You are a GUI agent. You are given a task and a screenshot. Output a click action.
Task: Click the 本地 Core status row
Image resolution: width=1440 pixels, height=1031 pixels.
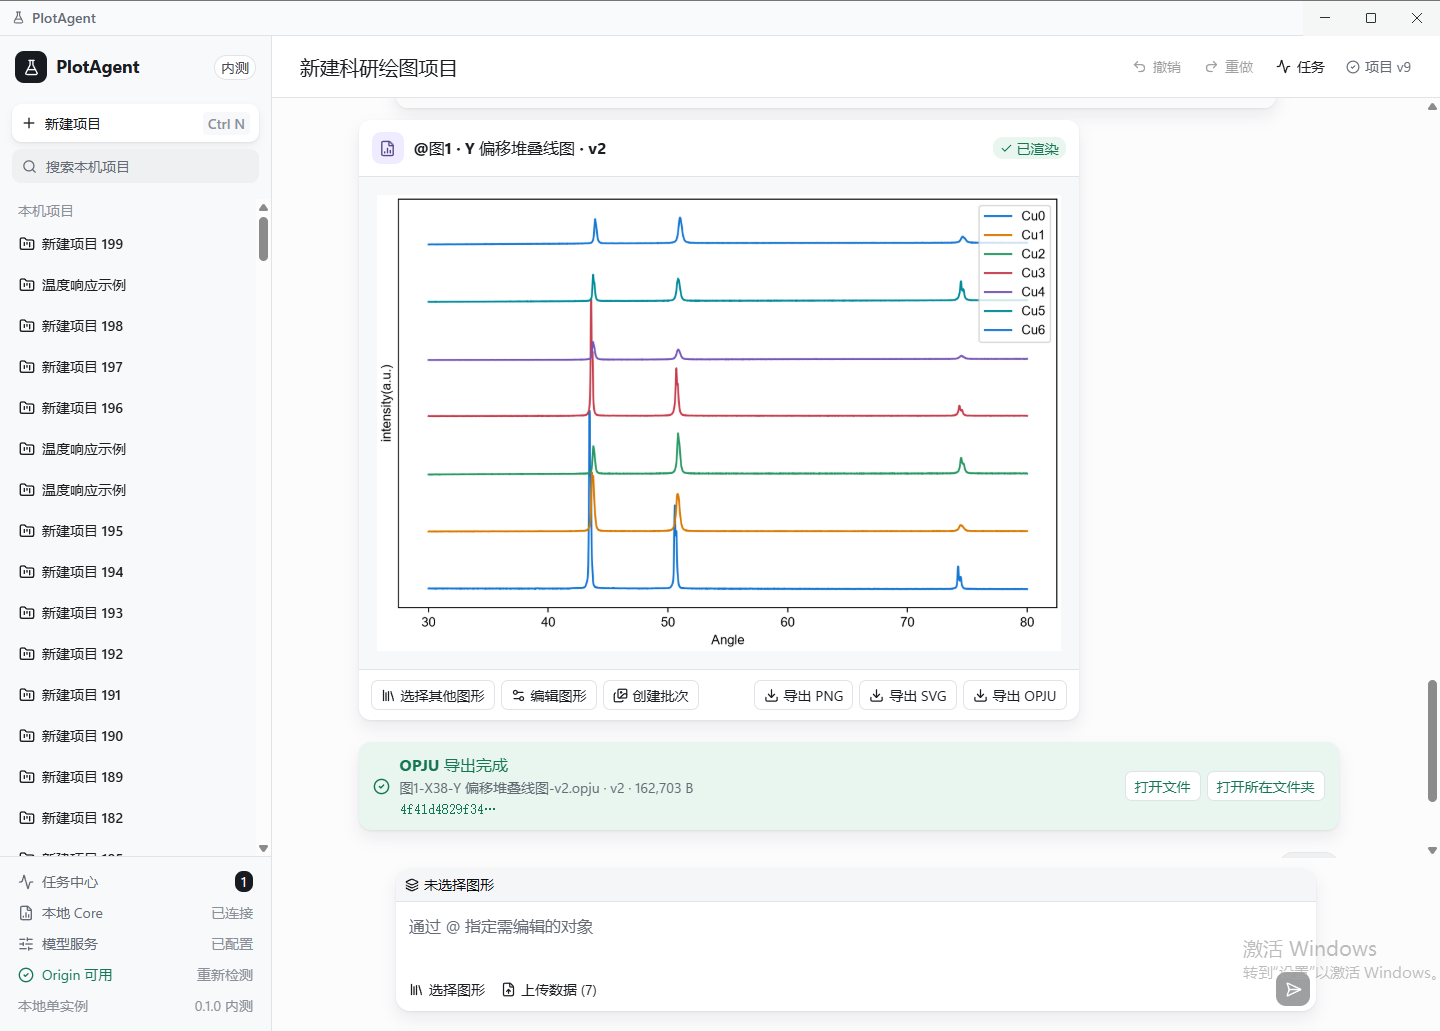(x=135, y=913)
